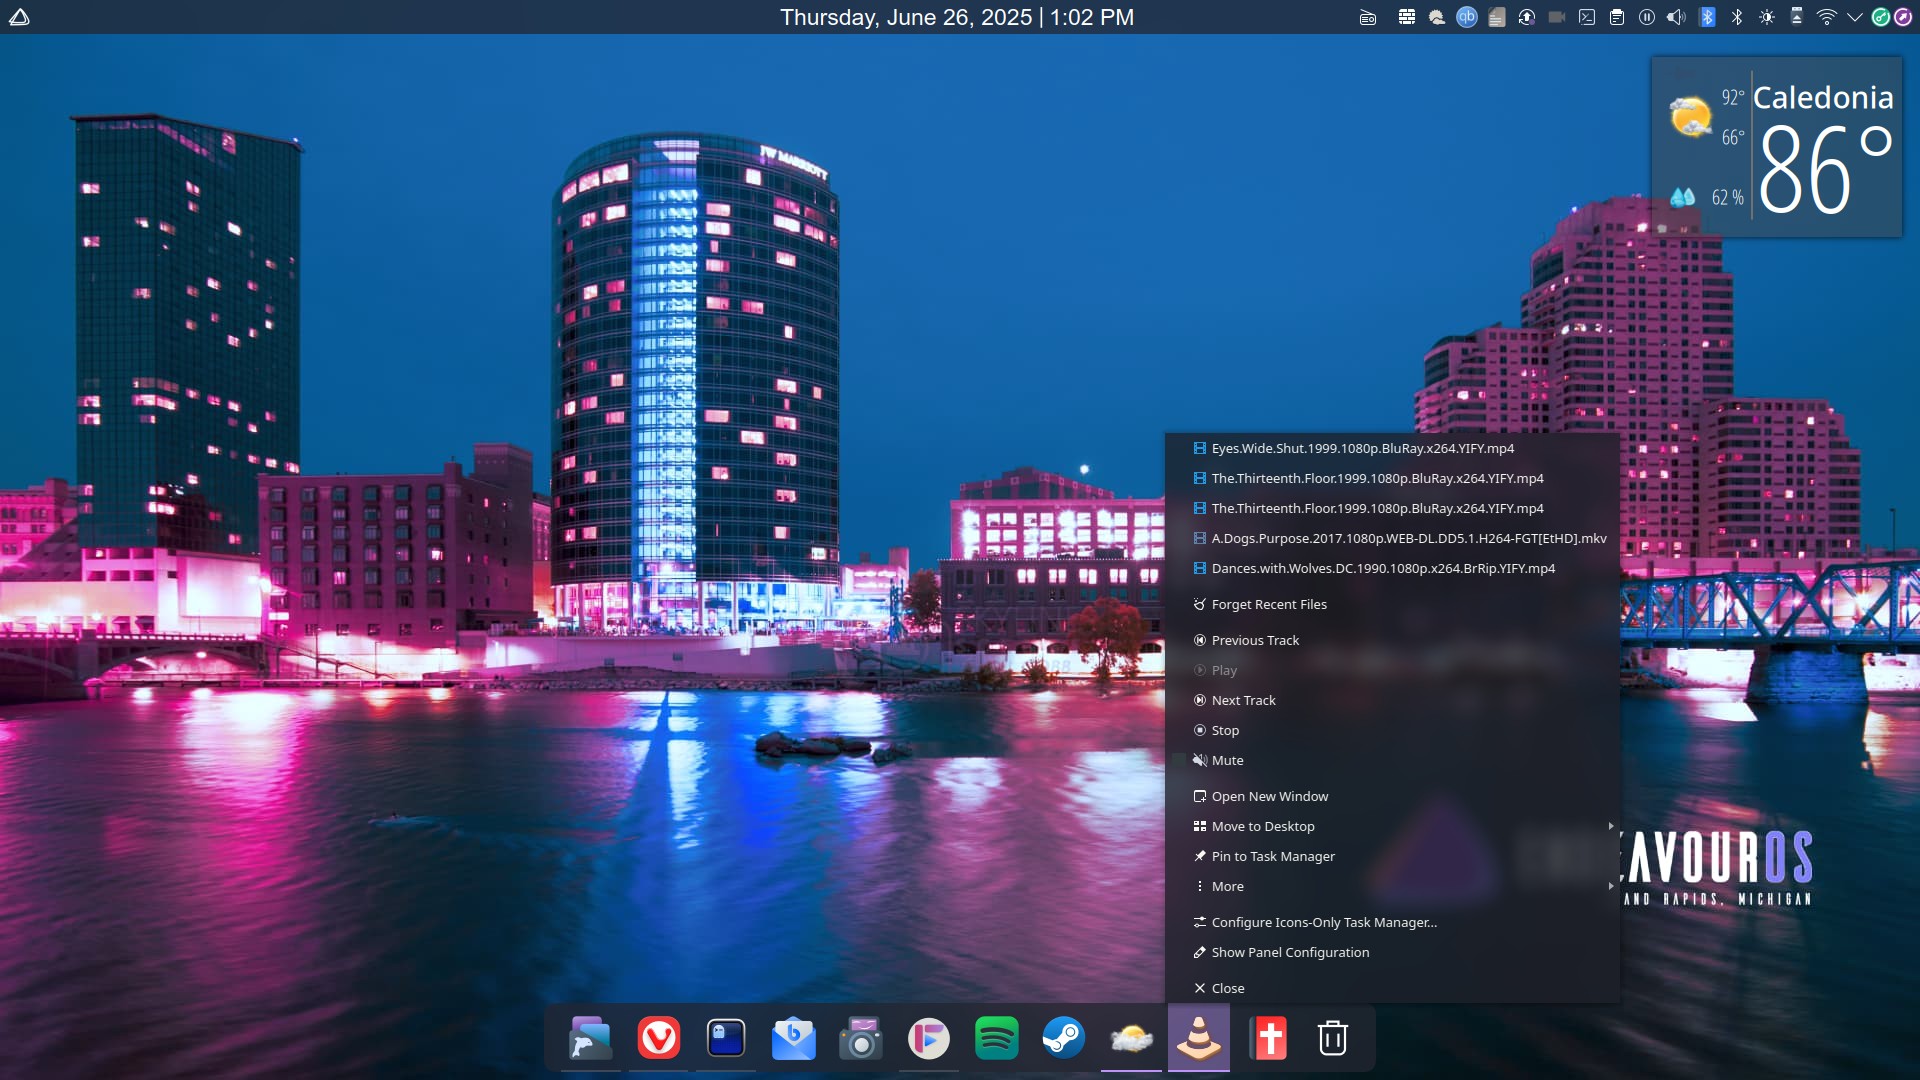Click the qBittorrent tray icon
The height and width of the screenshot is (1080, 1920).
(x=1466, y=17)
